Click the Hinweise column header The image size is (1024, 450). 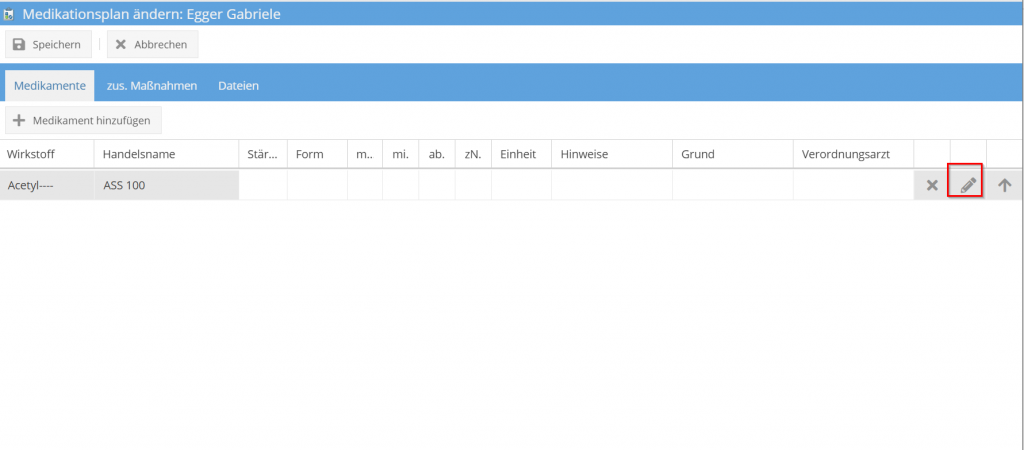coord(612,154)
